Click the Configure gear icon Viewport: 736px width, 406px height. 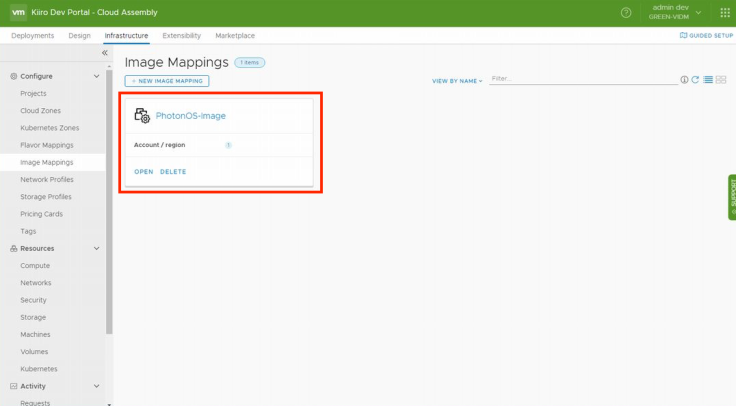click(x=14, y=76)
